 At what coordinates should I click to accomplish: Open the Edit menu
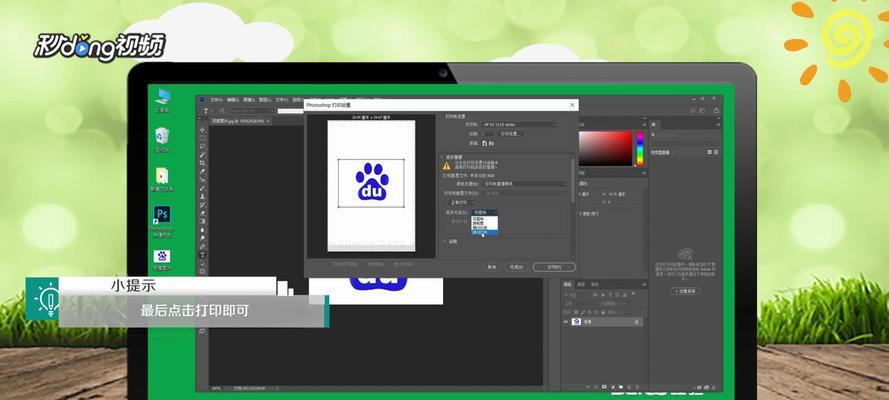(x=232, y=100)
